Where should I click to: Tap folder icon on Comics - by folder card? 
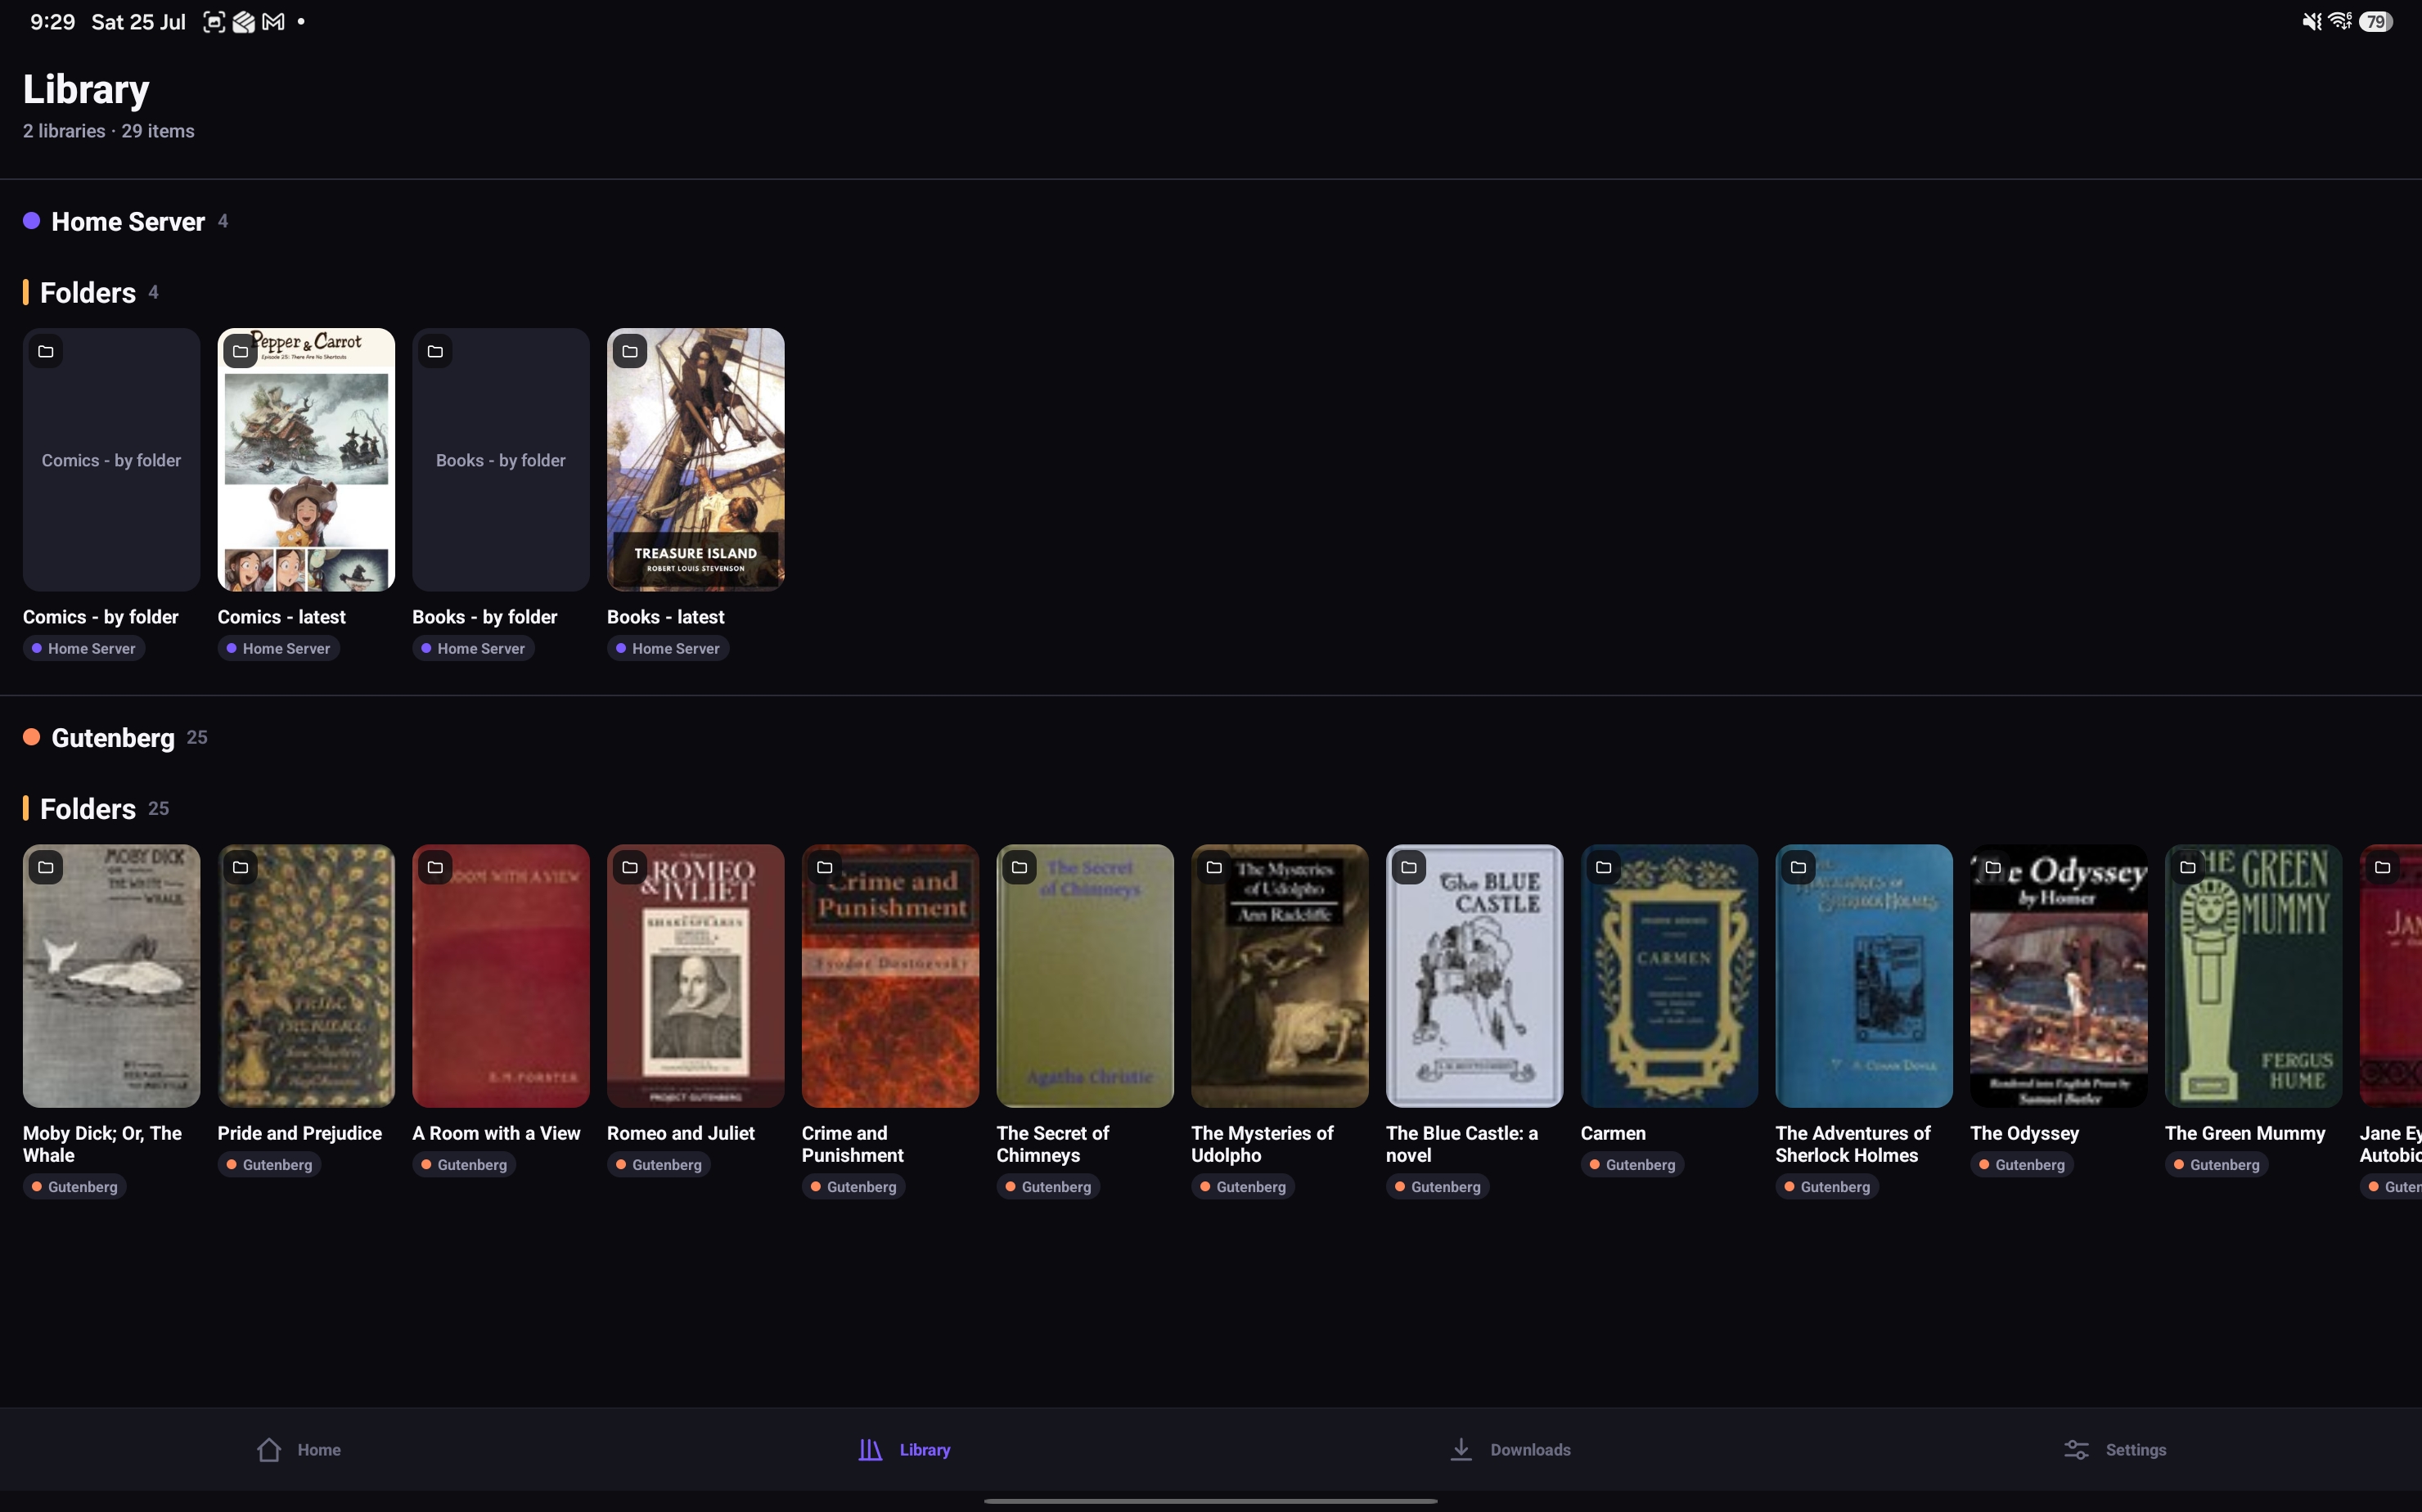click(46, 351)
